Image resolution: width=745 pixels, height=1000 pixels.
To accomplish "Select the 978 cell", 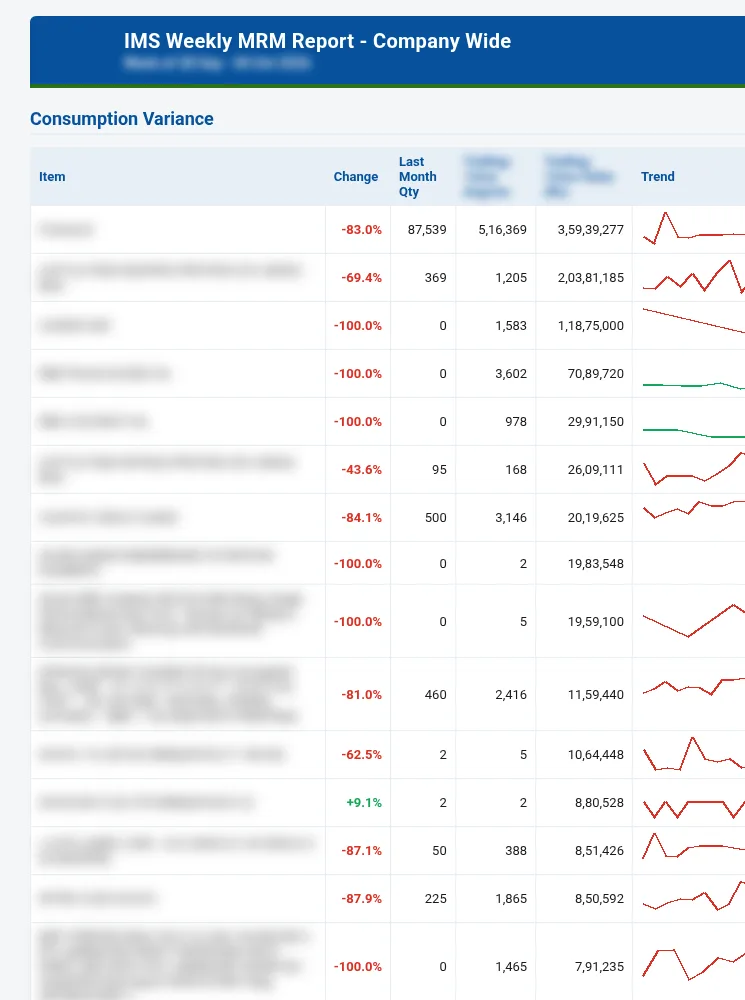I will point(516,421).
